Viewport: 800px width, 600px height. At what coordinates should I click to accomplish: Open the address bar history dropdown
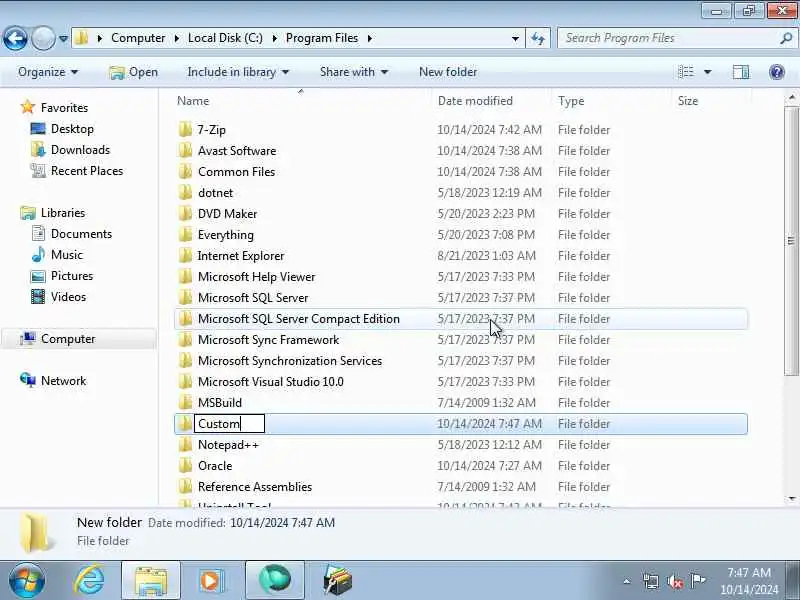pyautogui.click(x=515, y=39)
